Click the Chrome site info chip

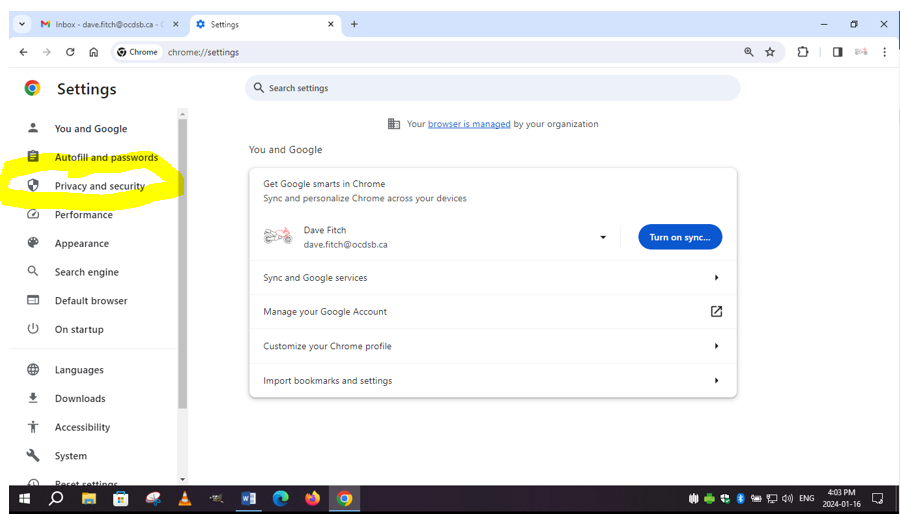[x=137, y=52]
